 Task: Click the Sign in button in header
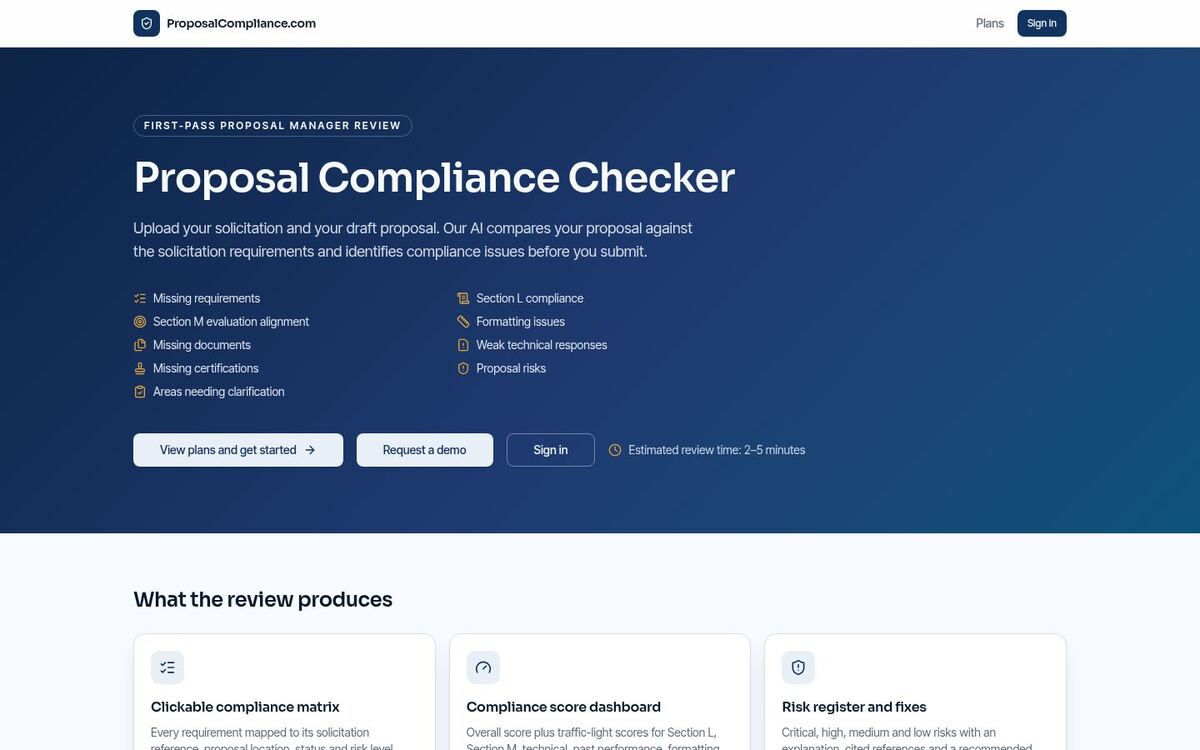pyautogui.click(x=1042, y=23)
